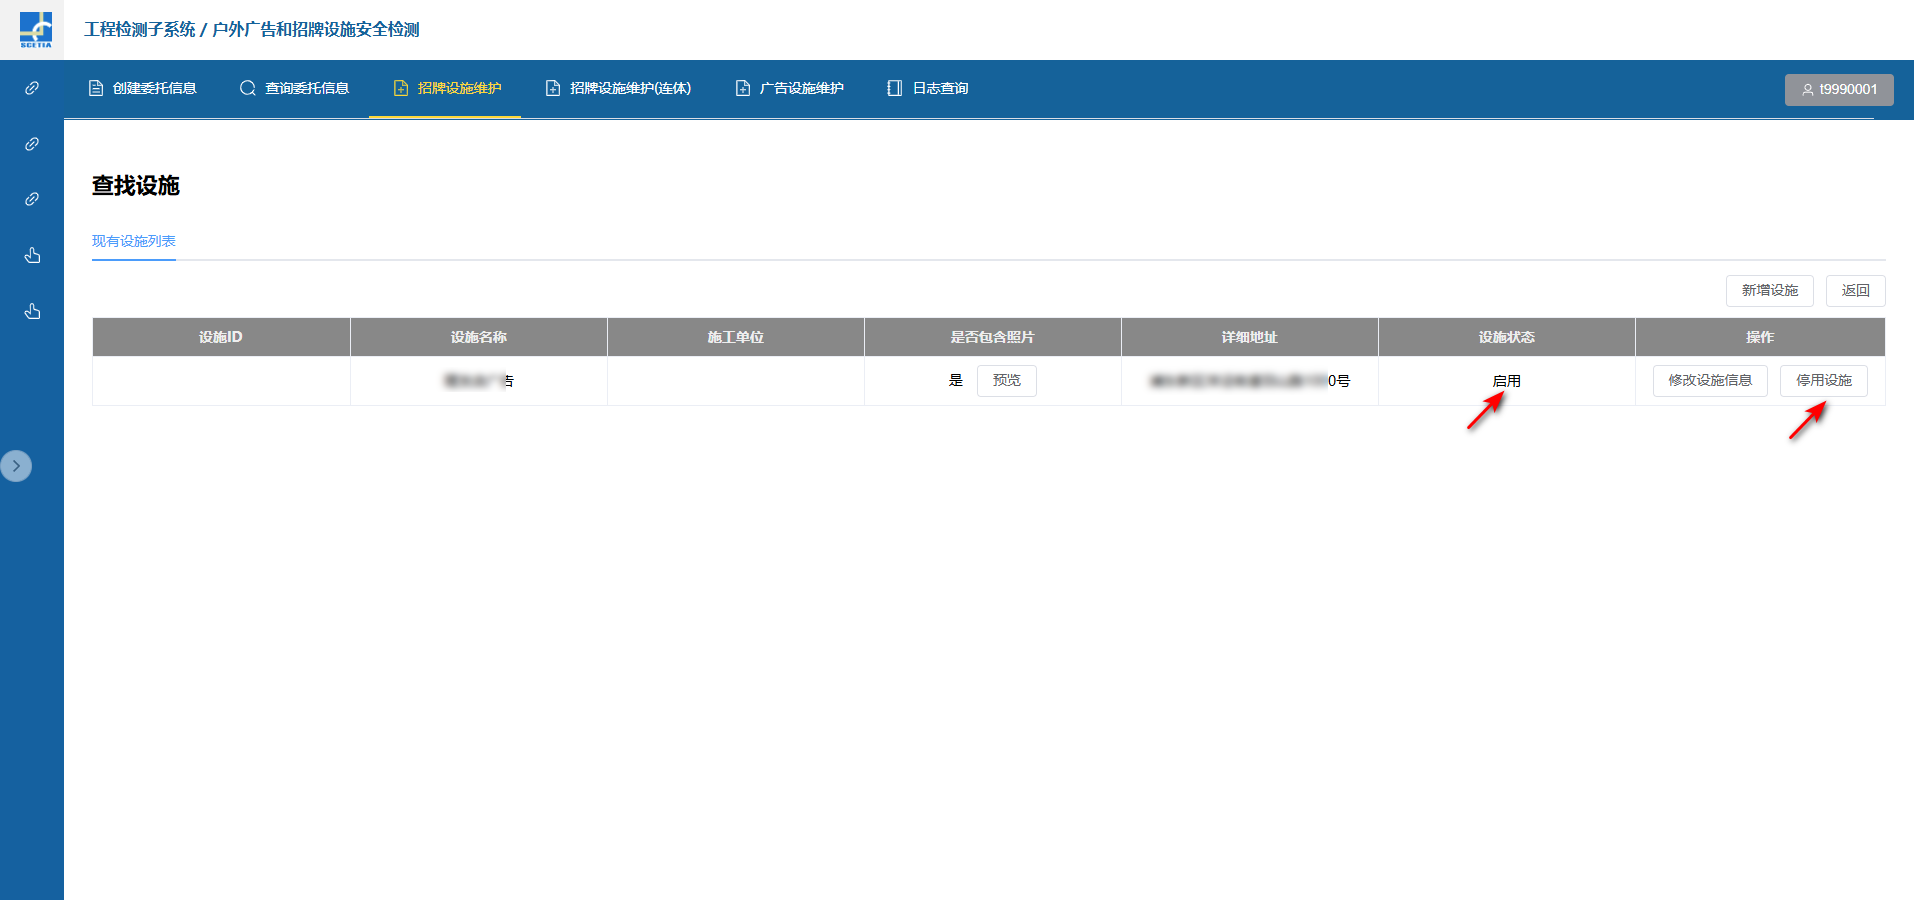
Task: Click the 新增设施 button
Action: tap(1769, 290)
